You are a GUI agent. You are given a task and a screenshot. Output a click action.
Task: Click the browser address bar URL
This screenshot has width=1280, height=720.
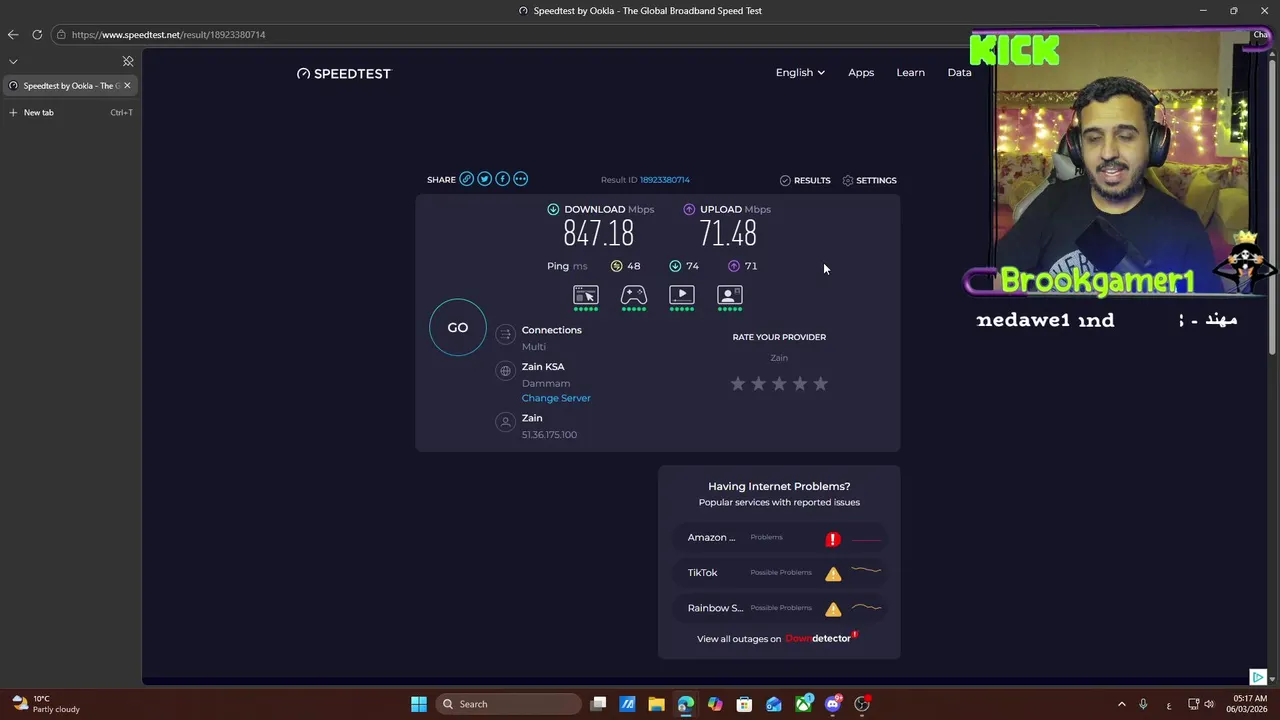(168, 34)
